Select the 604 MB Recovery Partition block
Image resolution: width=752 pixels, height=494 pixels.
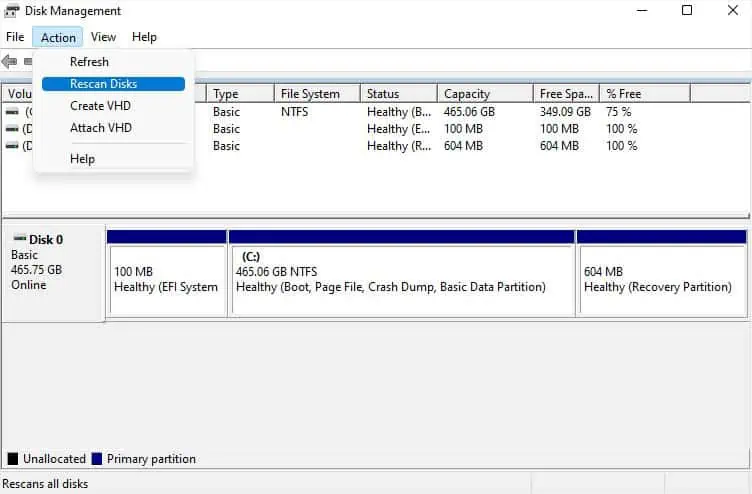[661, 279]
